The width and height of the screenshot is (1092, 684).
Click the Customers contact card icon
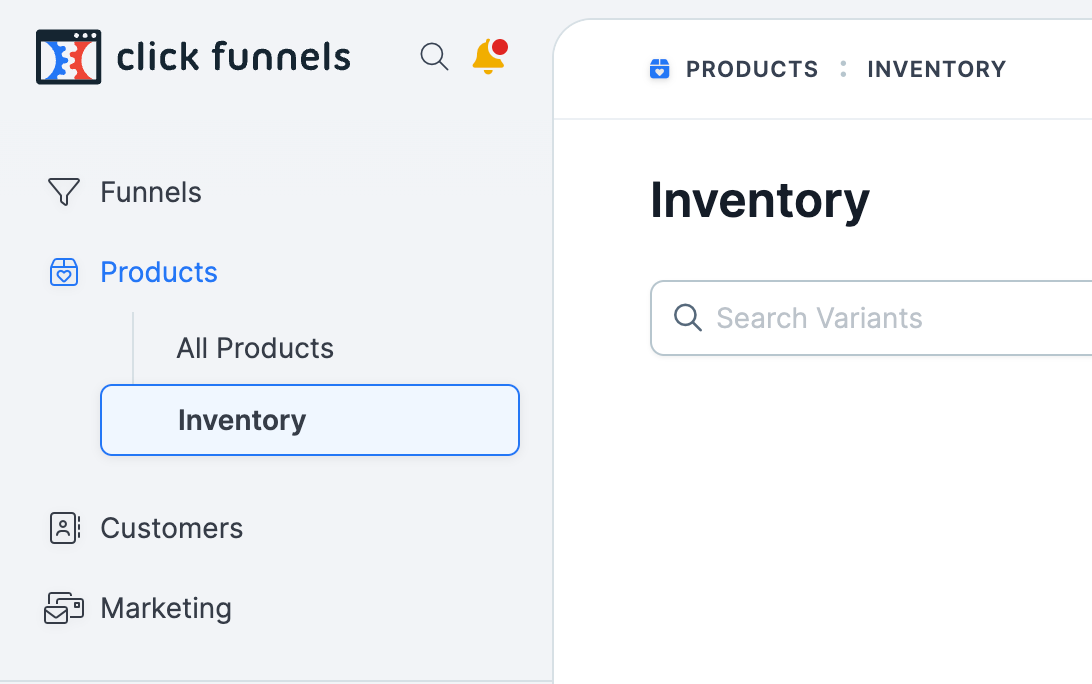tap(65, 528)
